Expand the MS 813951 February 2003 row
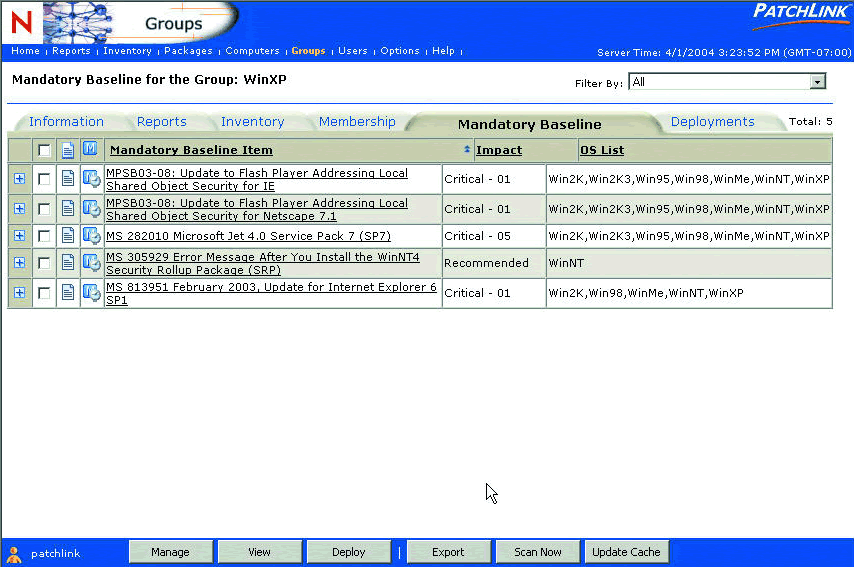This screenshot has width=854, height=567. 20,292
